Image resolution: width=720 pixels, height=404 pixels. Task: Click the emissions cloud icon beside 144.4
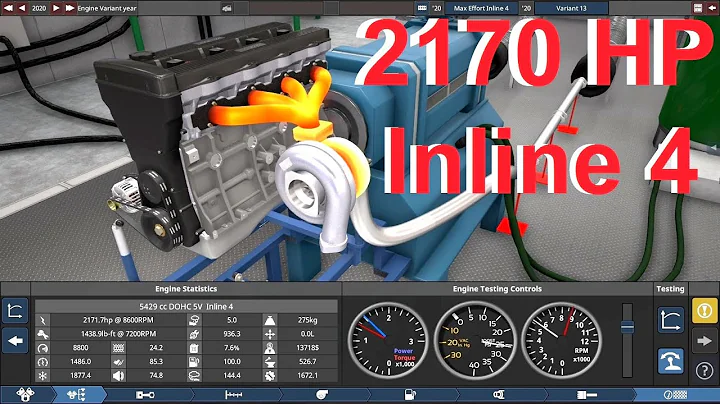tap(194, 376)
